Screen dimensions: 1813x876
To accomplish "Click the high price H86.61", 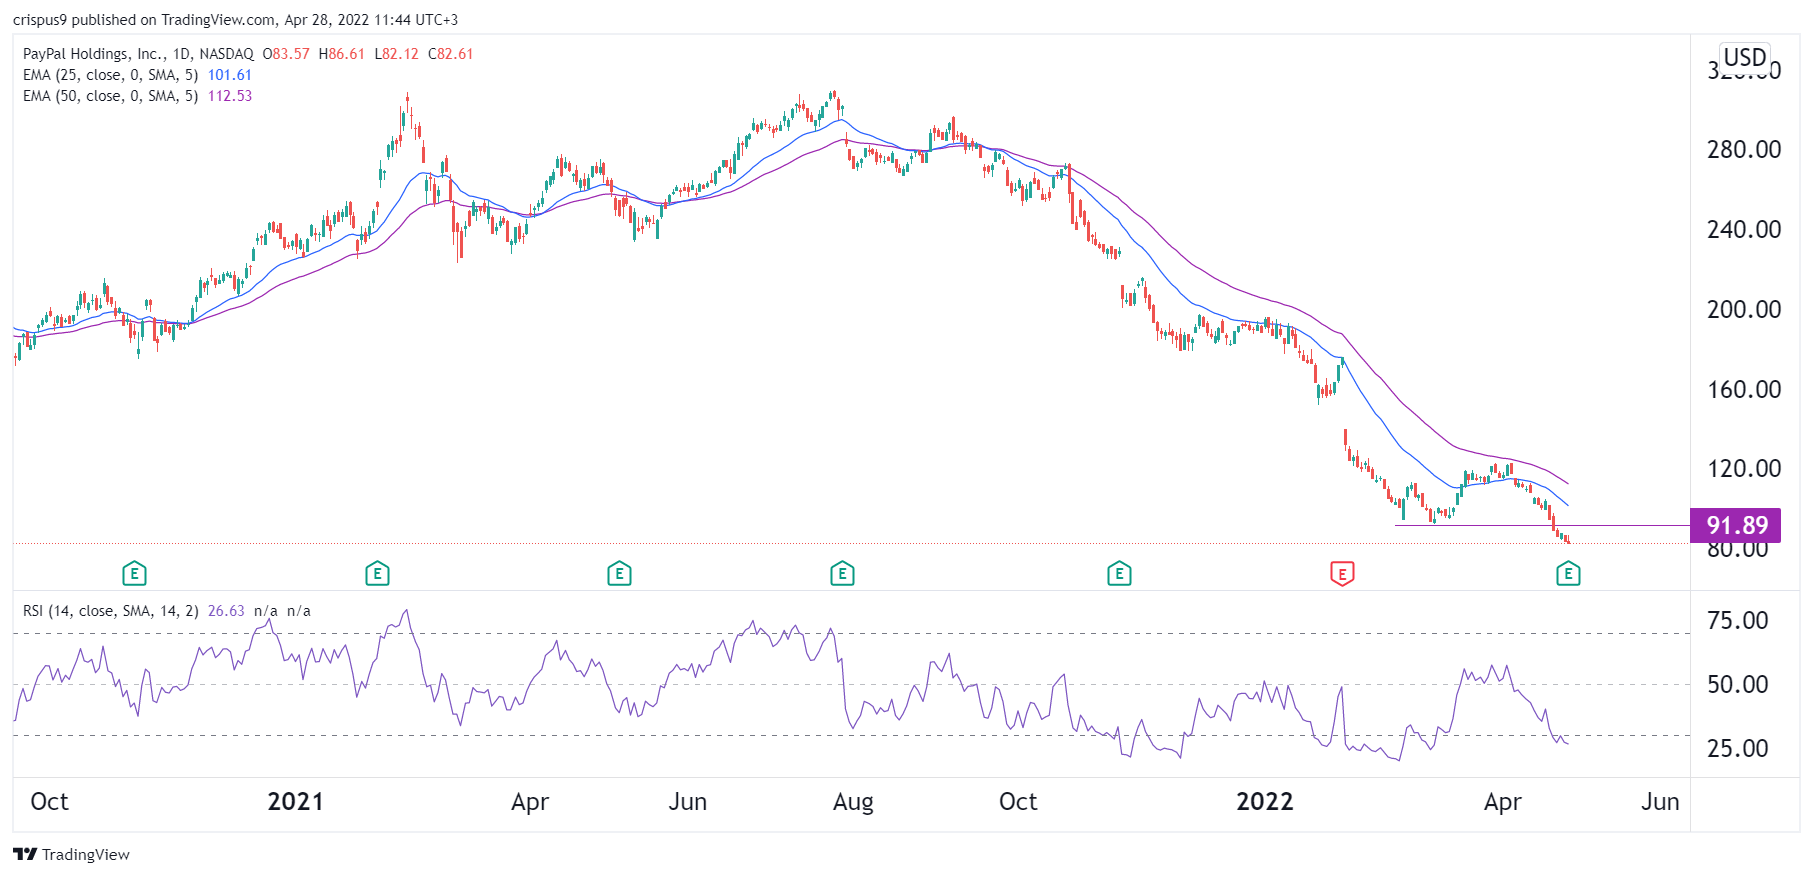I will (342, 54).
